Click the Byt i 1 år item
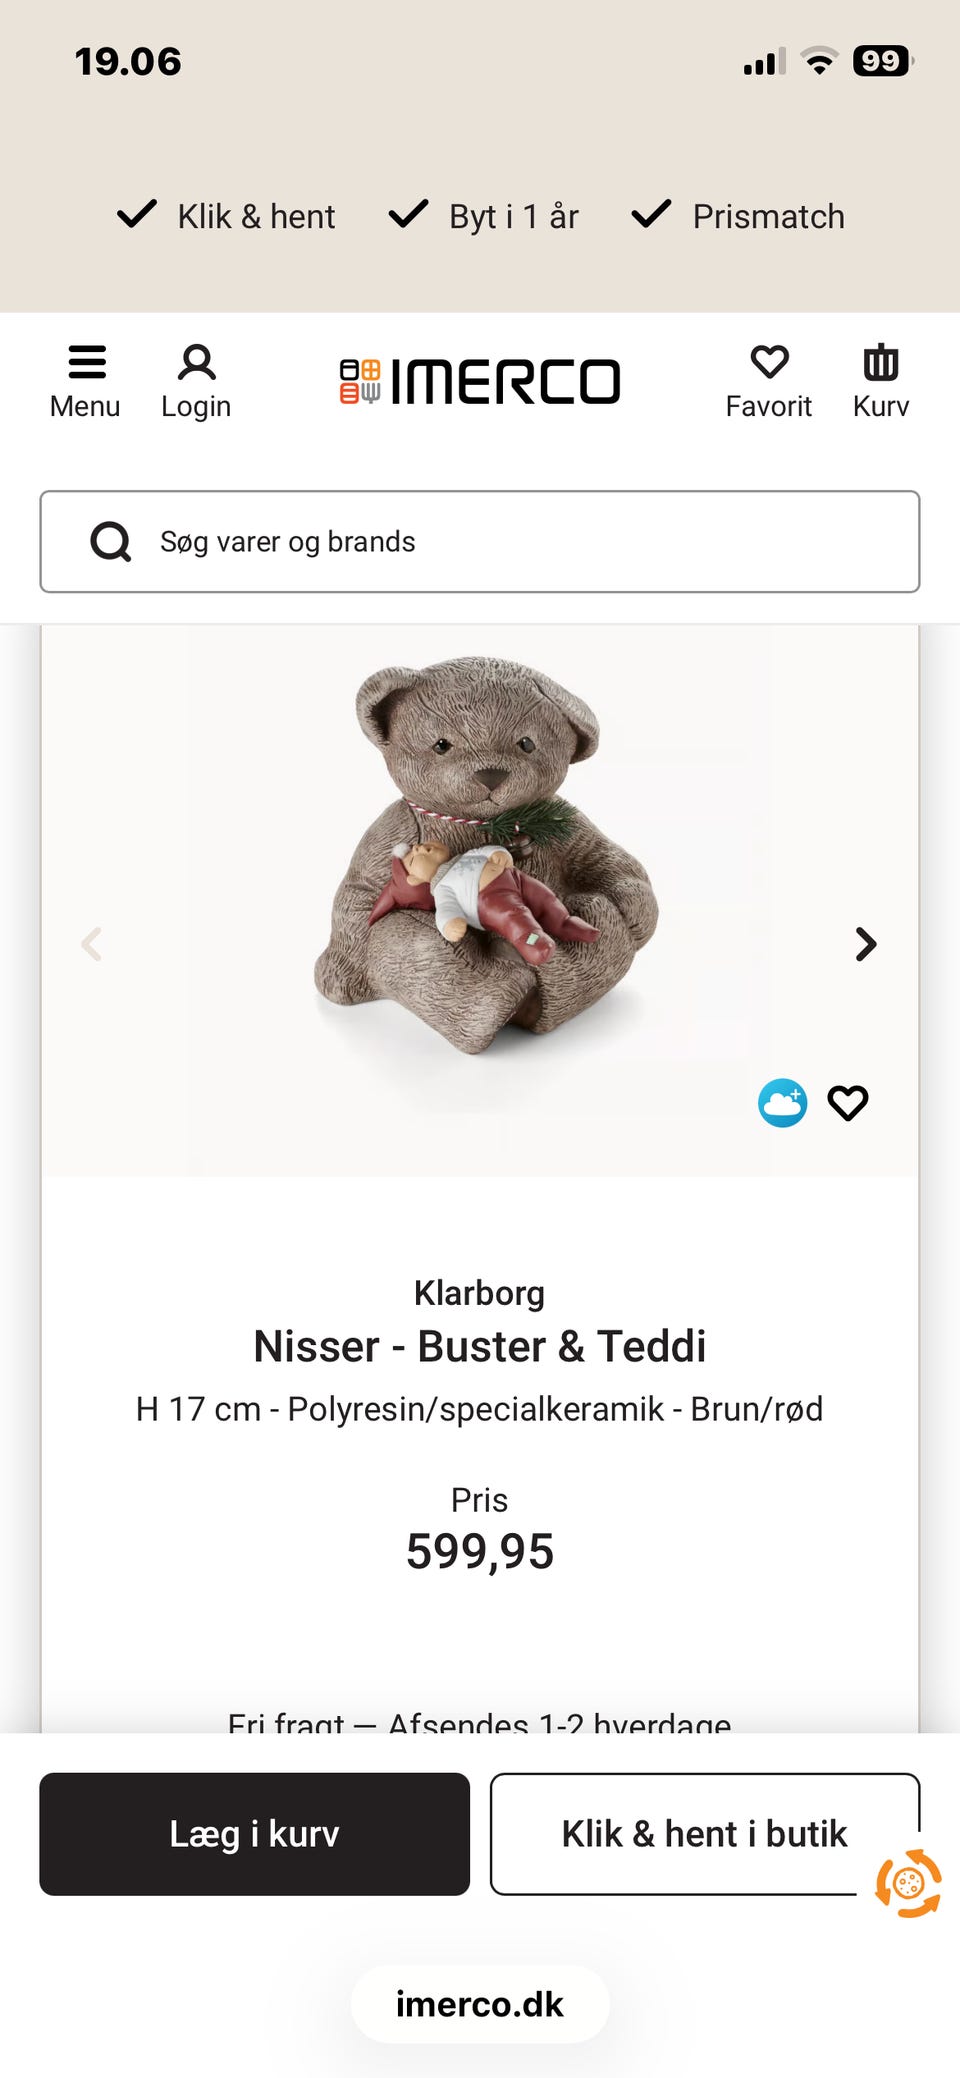This screenshot has width=960, height=2078. [484, 216]
